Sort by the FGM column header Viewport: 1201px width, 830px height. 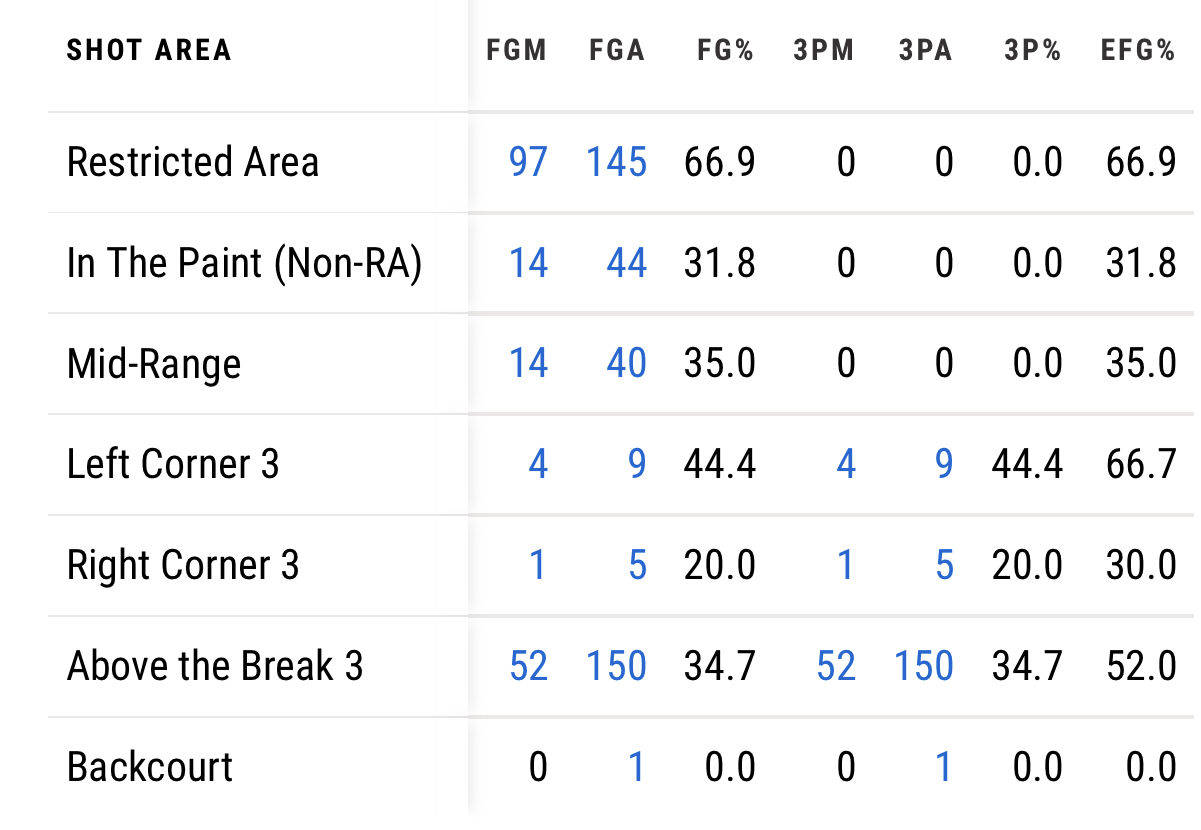(x=516, y=51)
